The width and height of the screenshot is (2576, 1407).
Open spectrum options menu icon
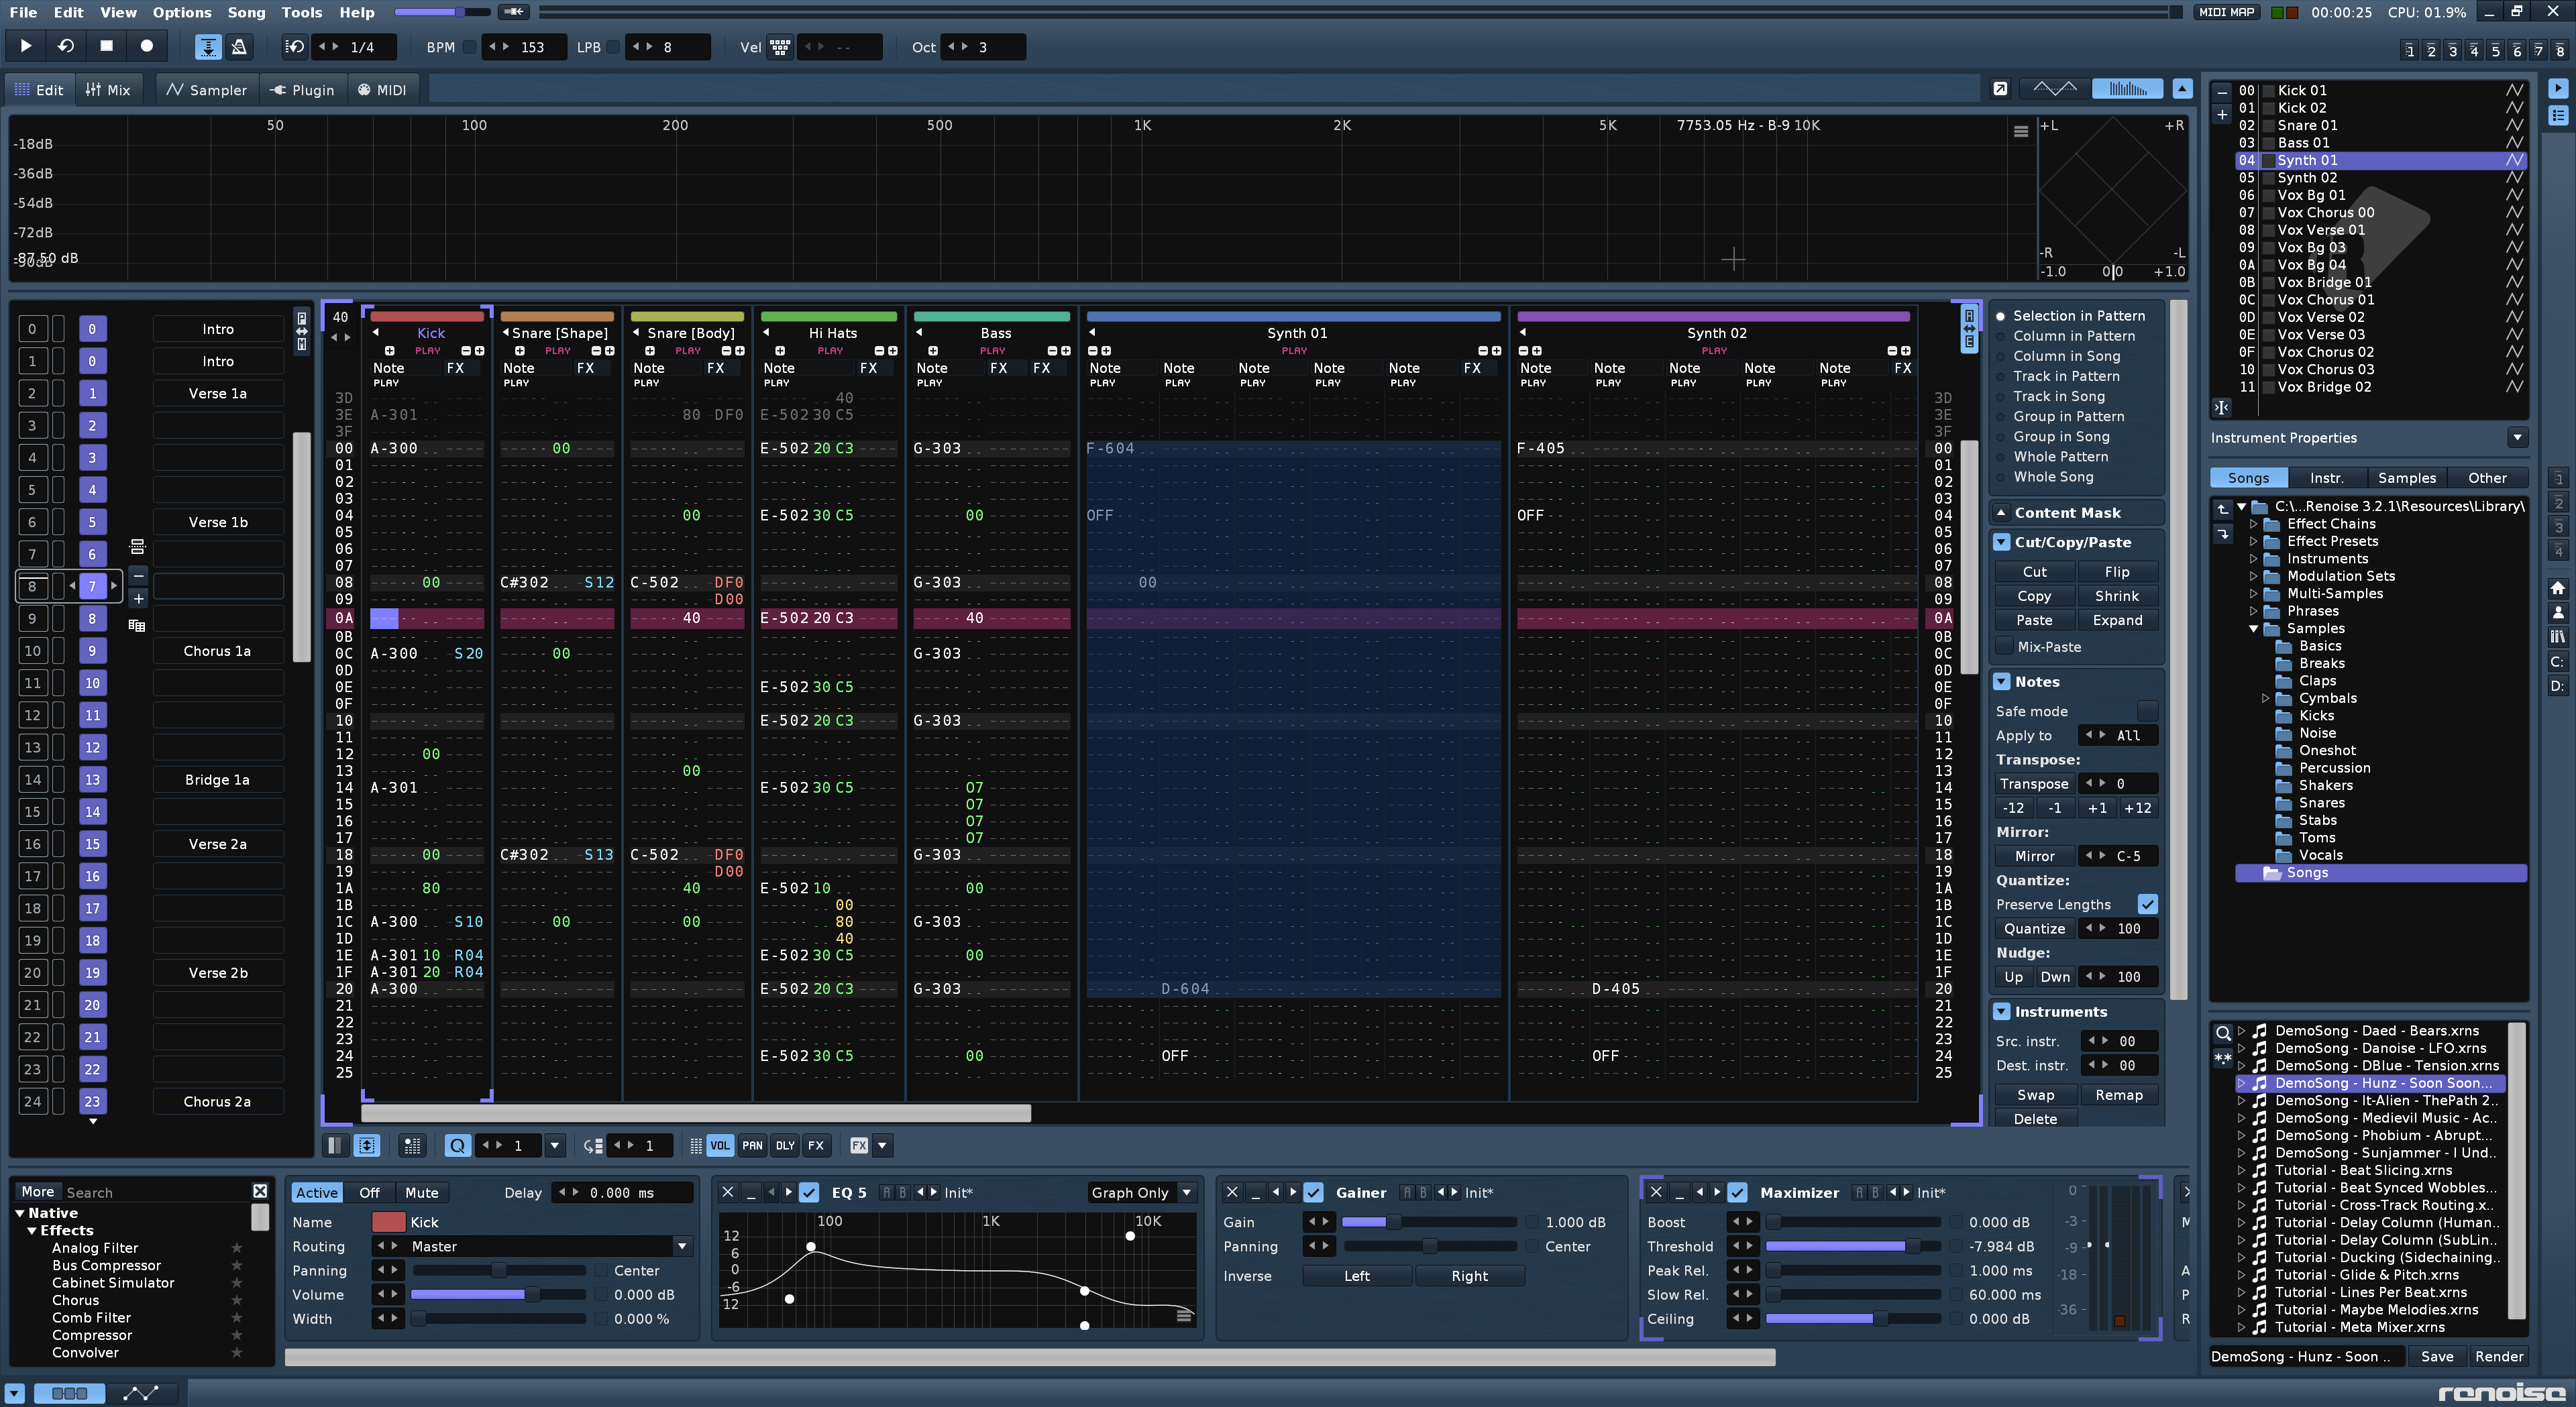pyautogui.click(x=2020, y=131)
